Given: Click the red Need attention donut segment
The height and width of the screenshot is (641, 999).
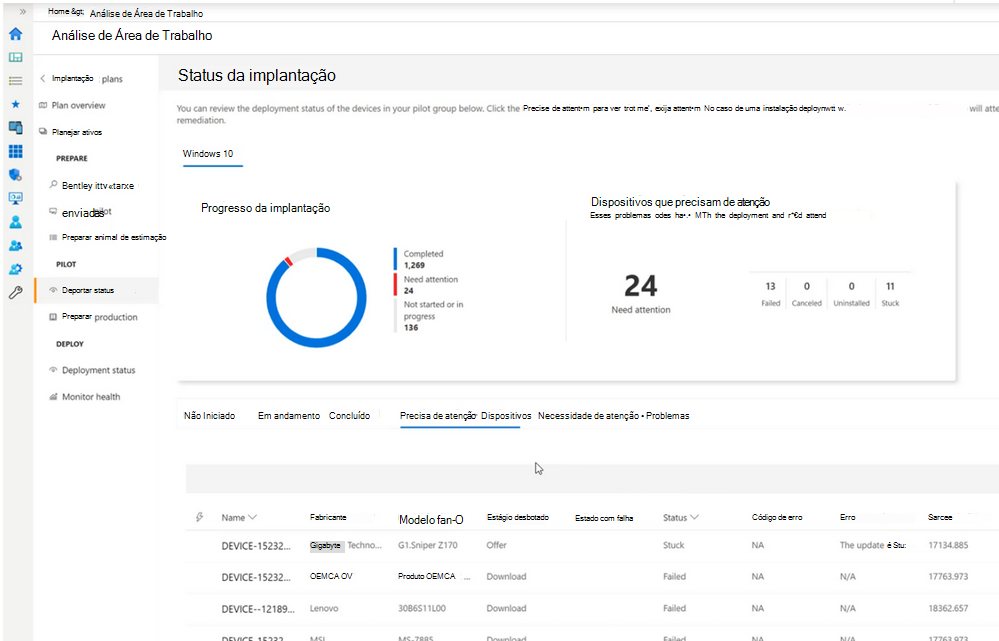Looking at the screenshot, I should (288, 261).
